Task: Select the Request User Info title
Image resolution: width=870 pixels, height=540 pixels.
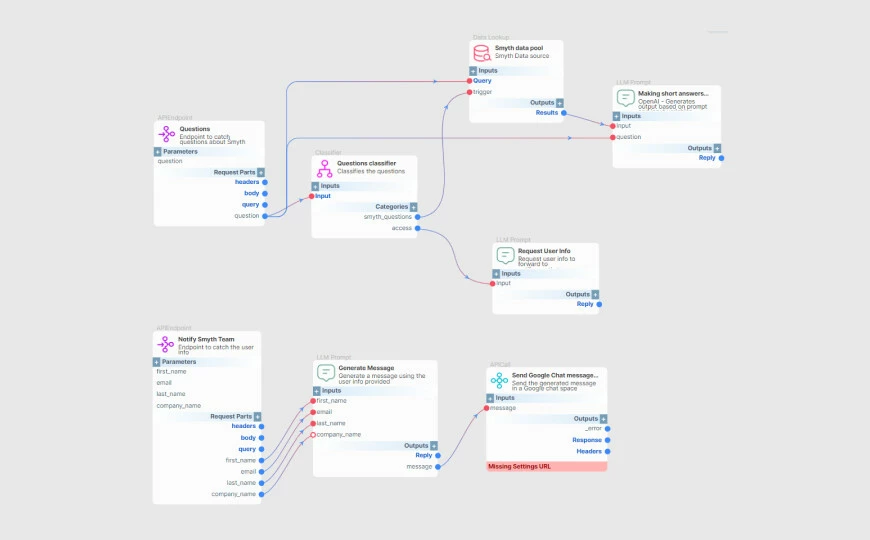Action: 544,251
